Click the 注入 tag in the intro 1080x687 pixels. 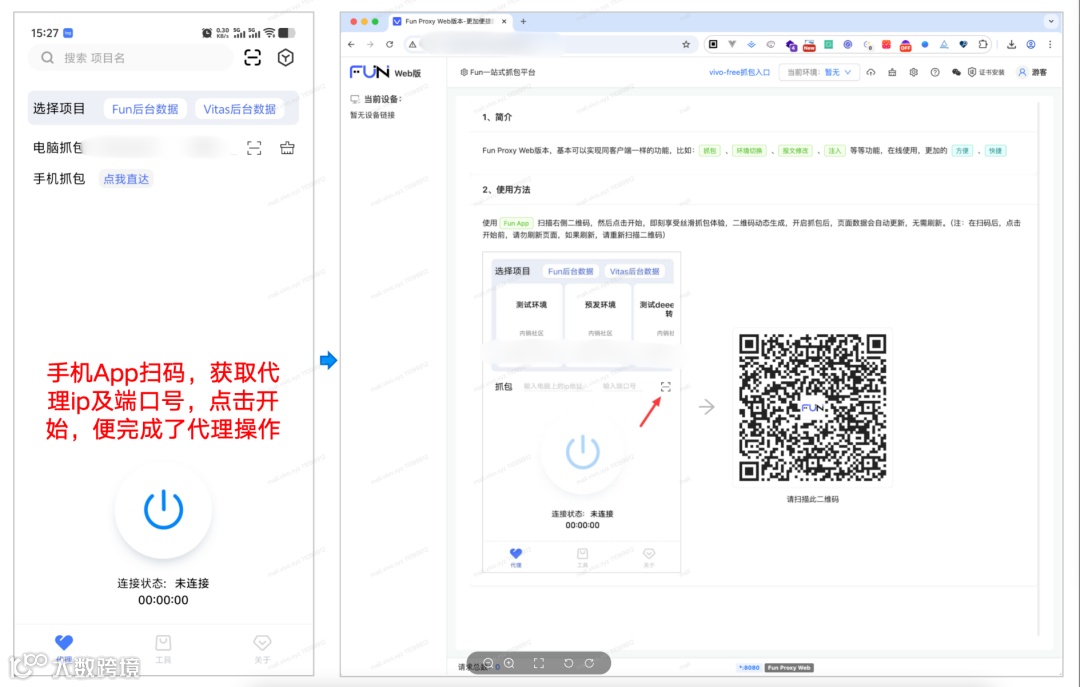pyautogui.click(x=834, y=151)
